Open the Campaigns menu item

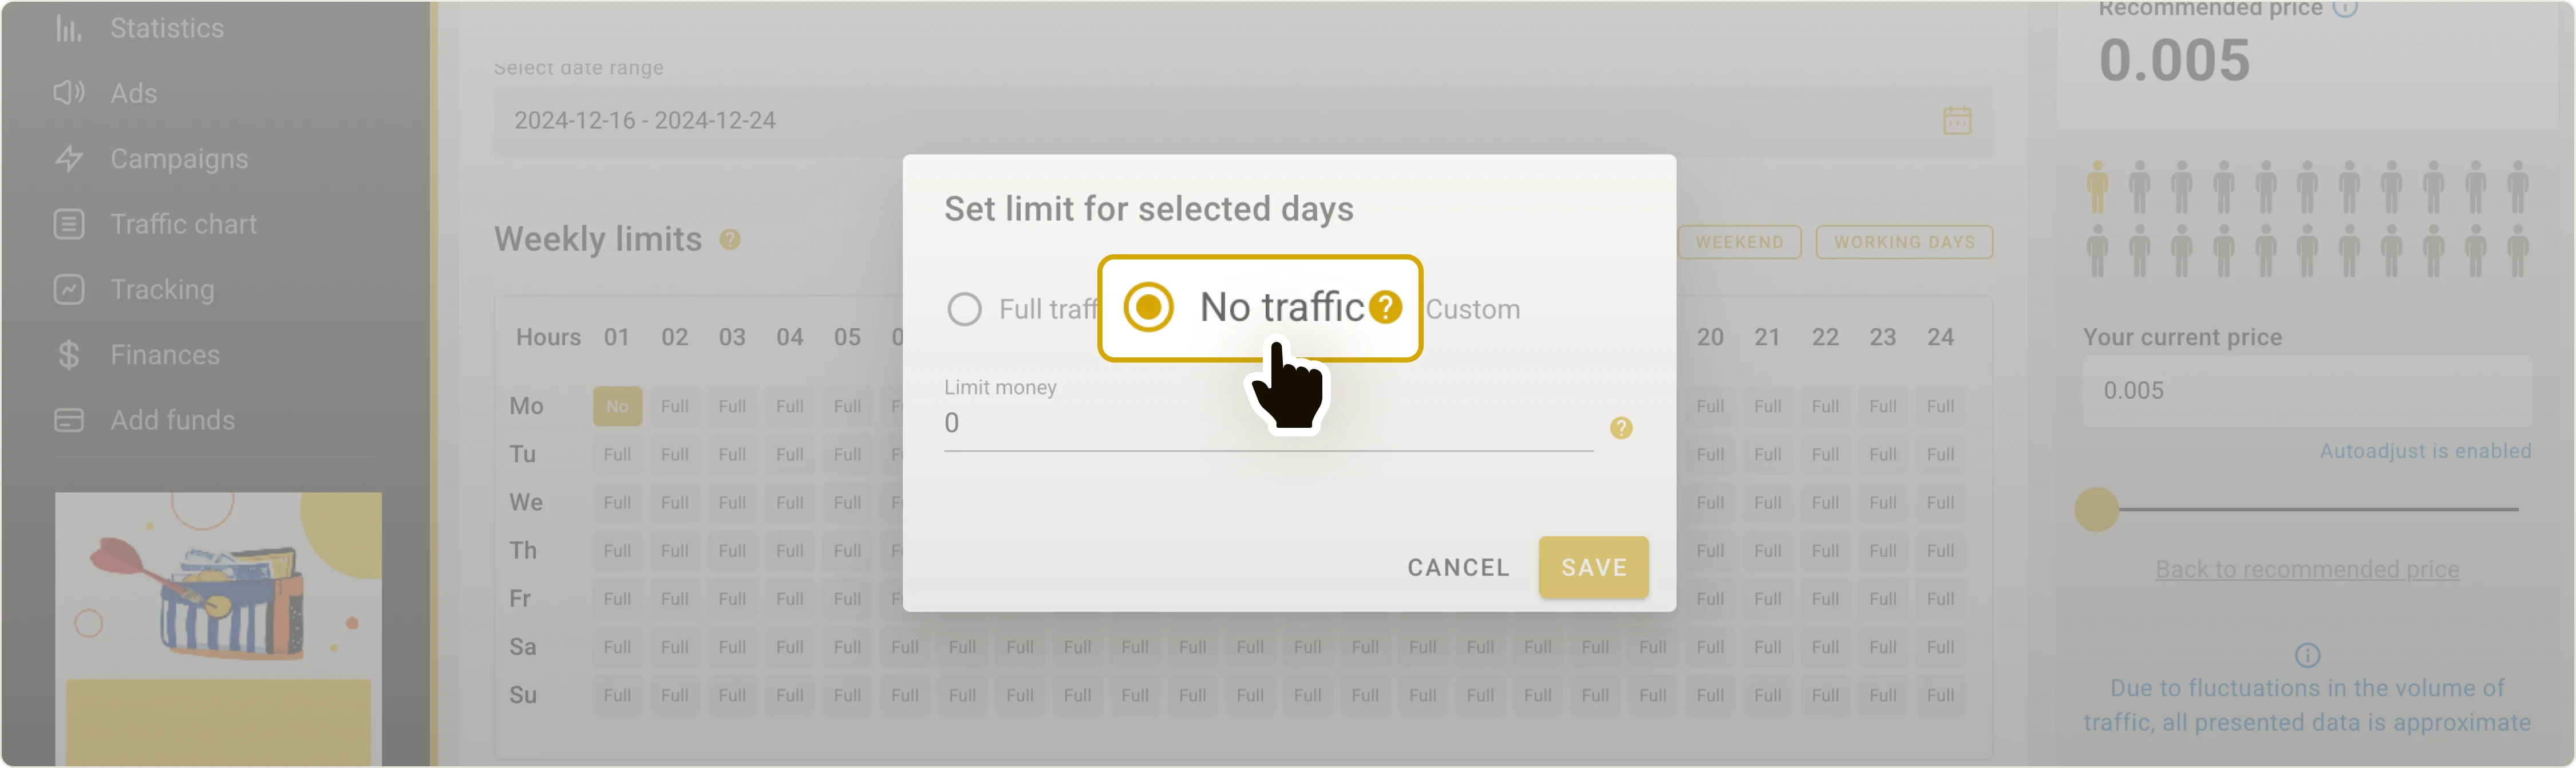179,159
